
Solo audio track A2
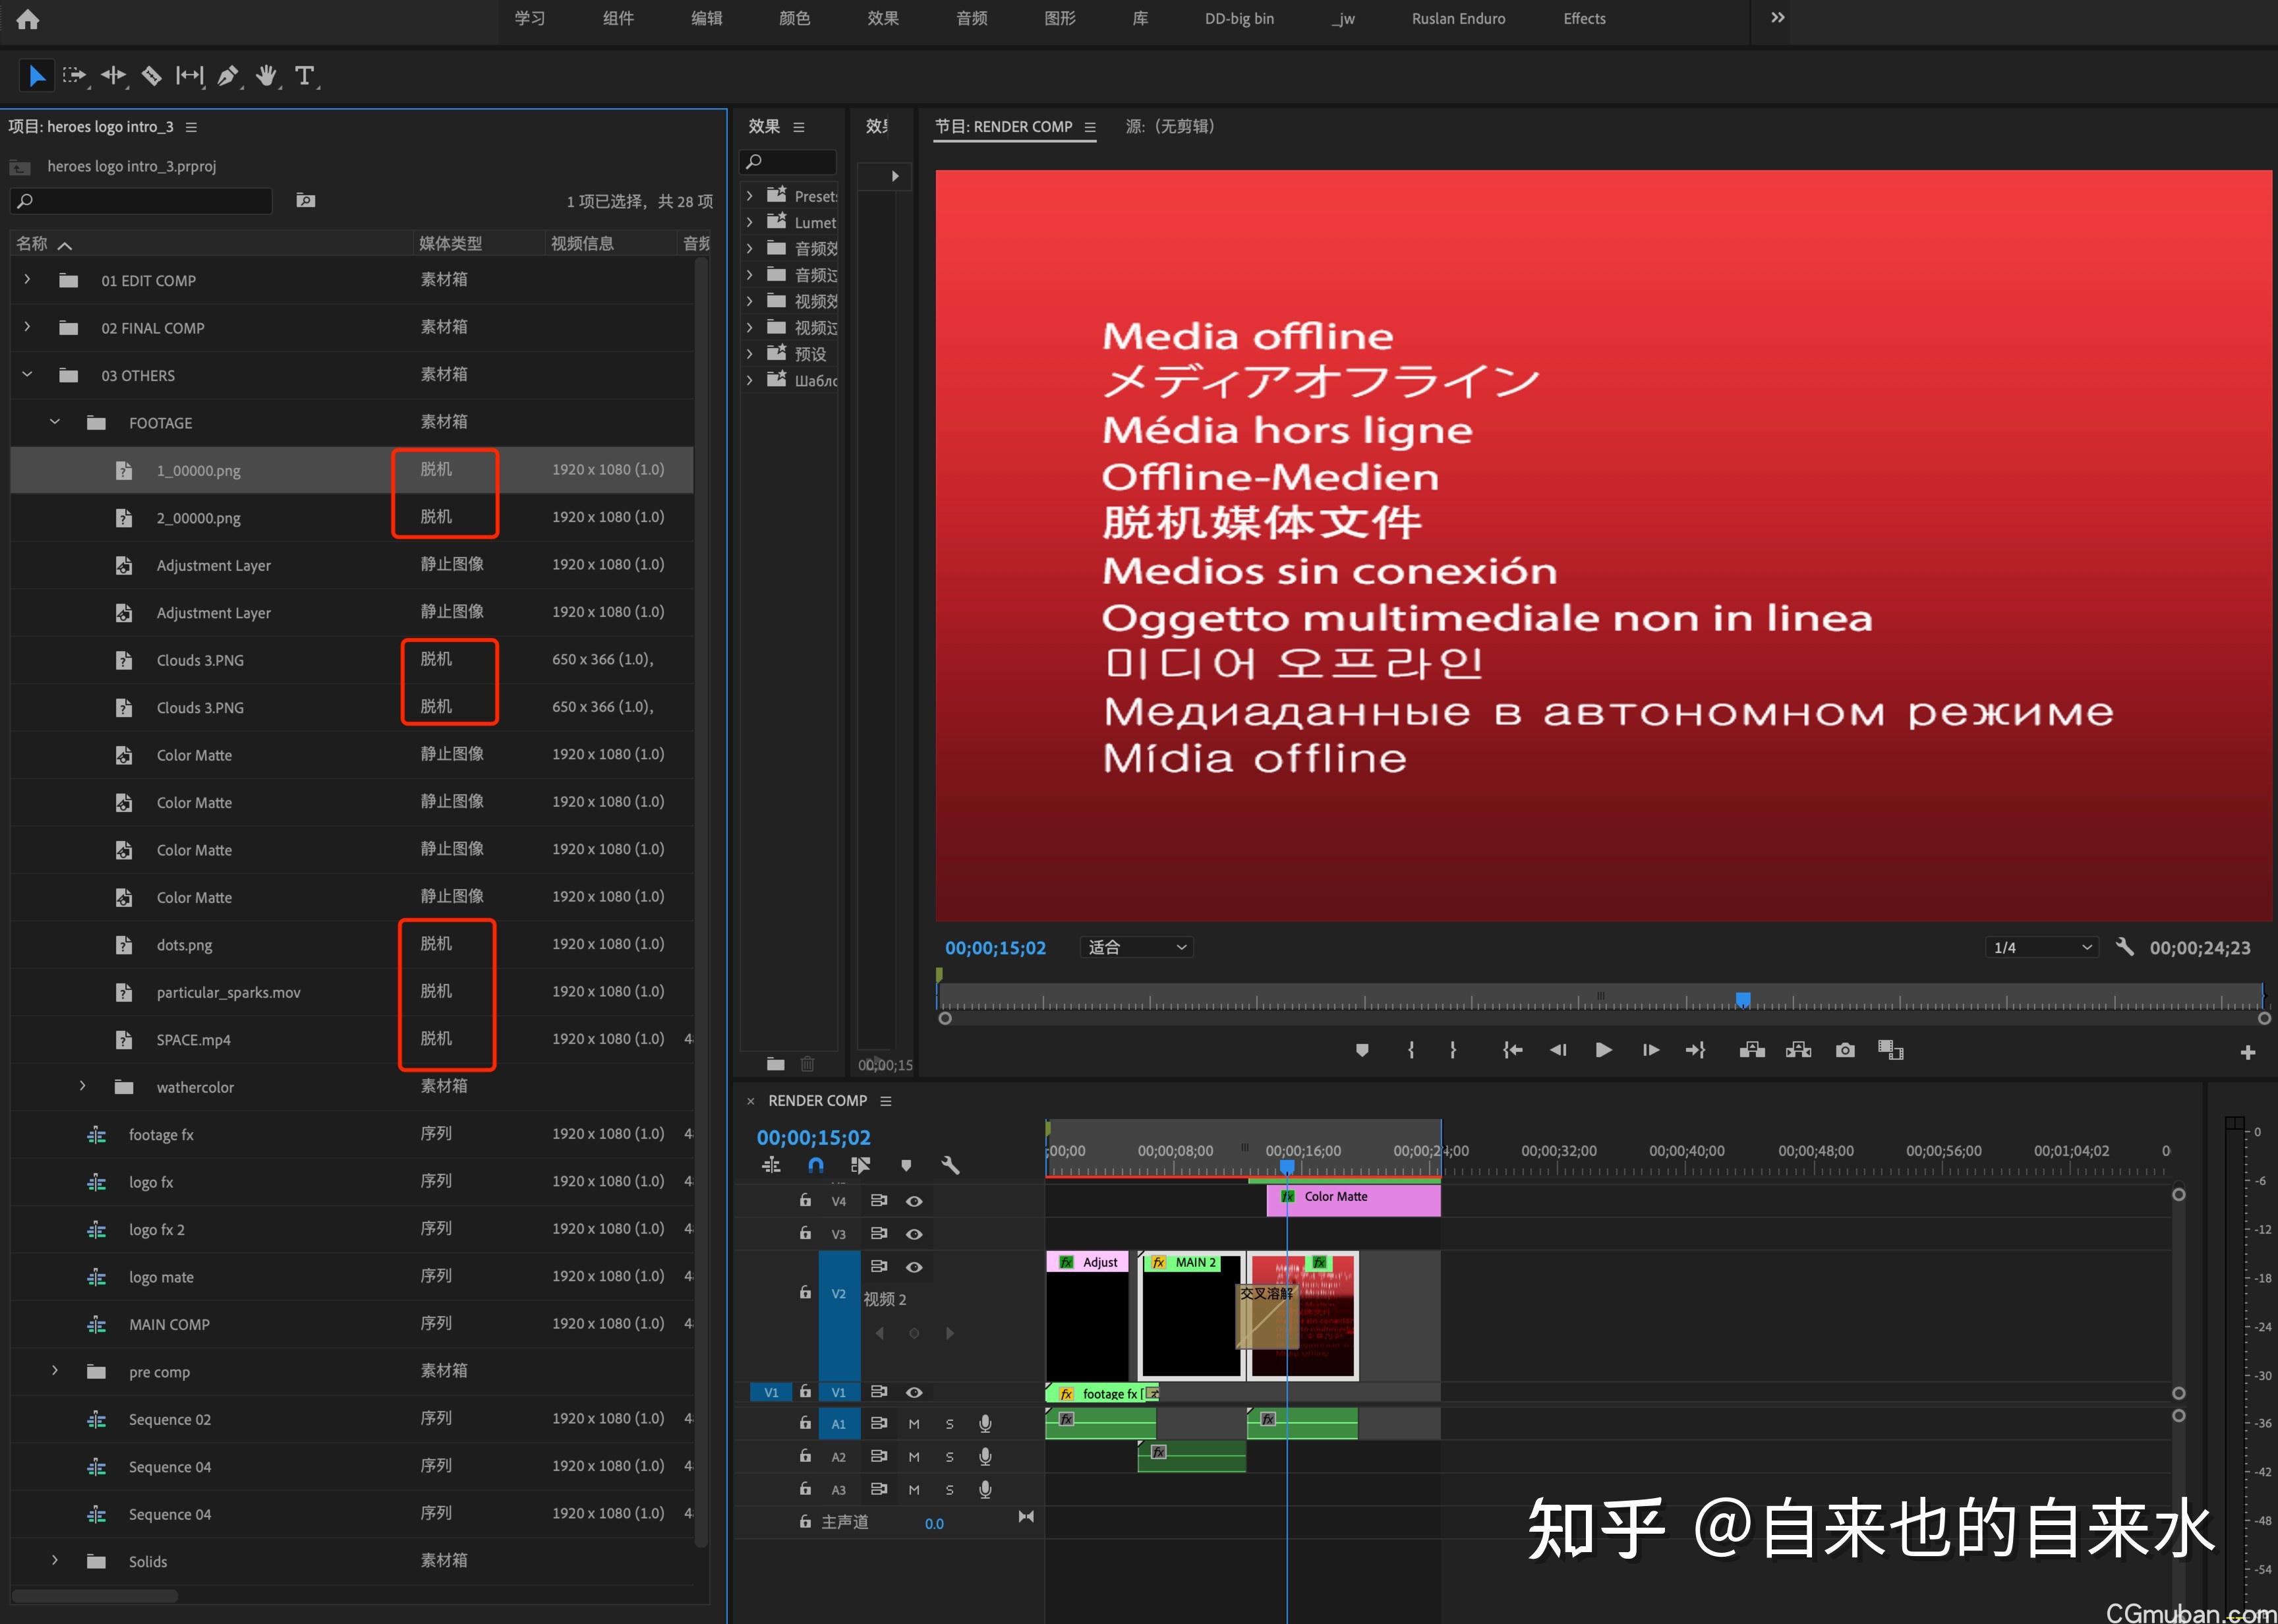pos(950,1457)
